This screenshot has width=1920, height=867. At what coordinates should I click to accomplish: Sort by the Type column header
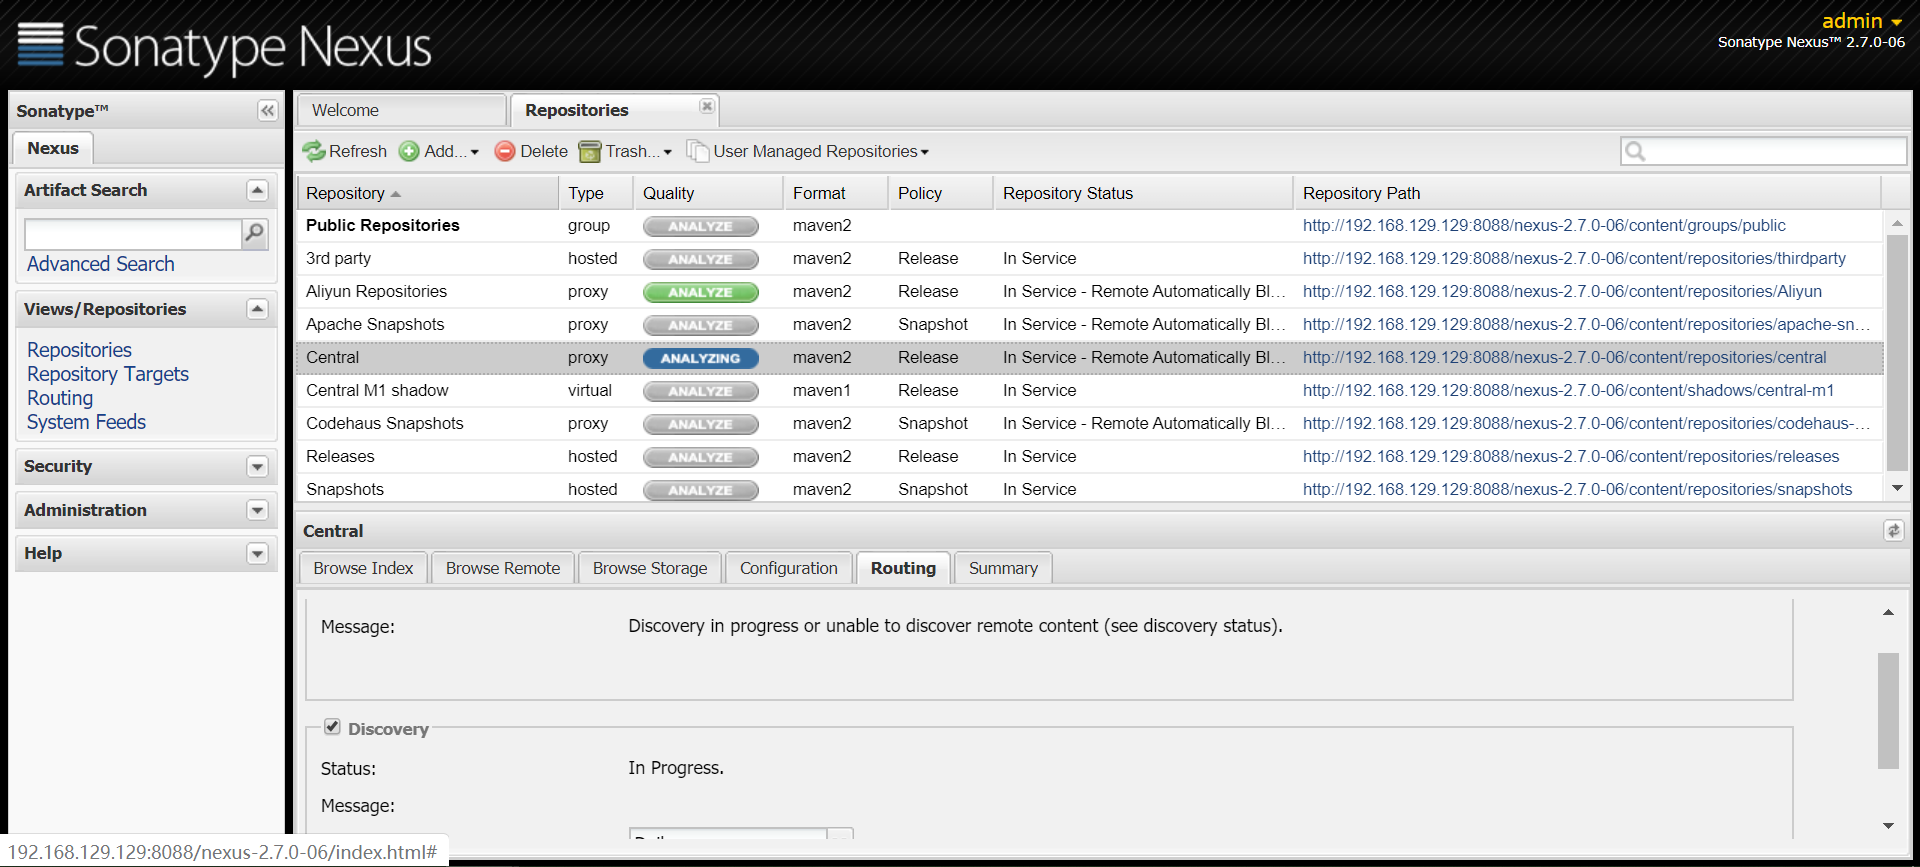596,193
